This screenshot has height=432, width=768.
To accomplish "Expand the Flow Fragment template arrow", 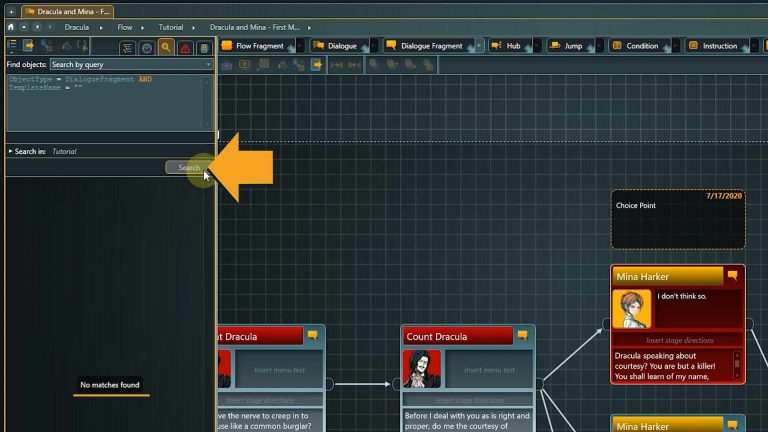I will click(300, 46).
